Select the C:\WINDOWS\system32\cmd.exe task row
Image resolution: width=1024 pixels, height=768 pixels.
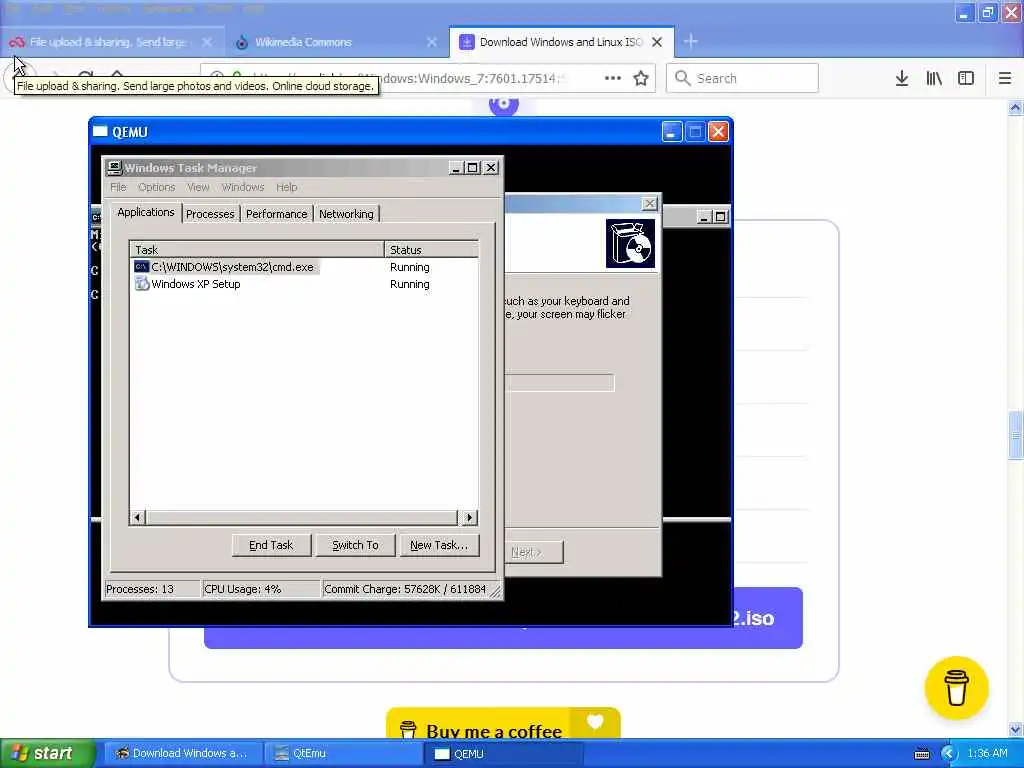coord(304,267)
